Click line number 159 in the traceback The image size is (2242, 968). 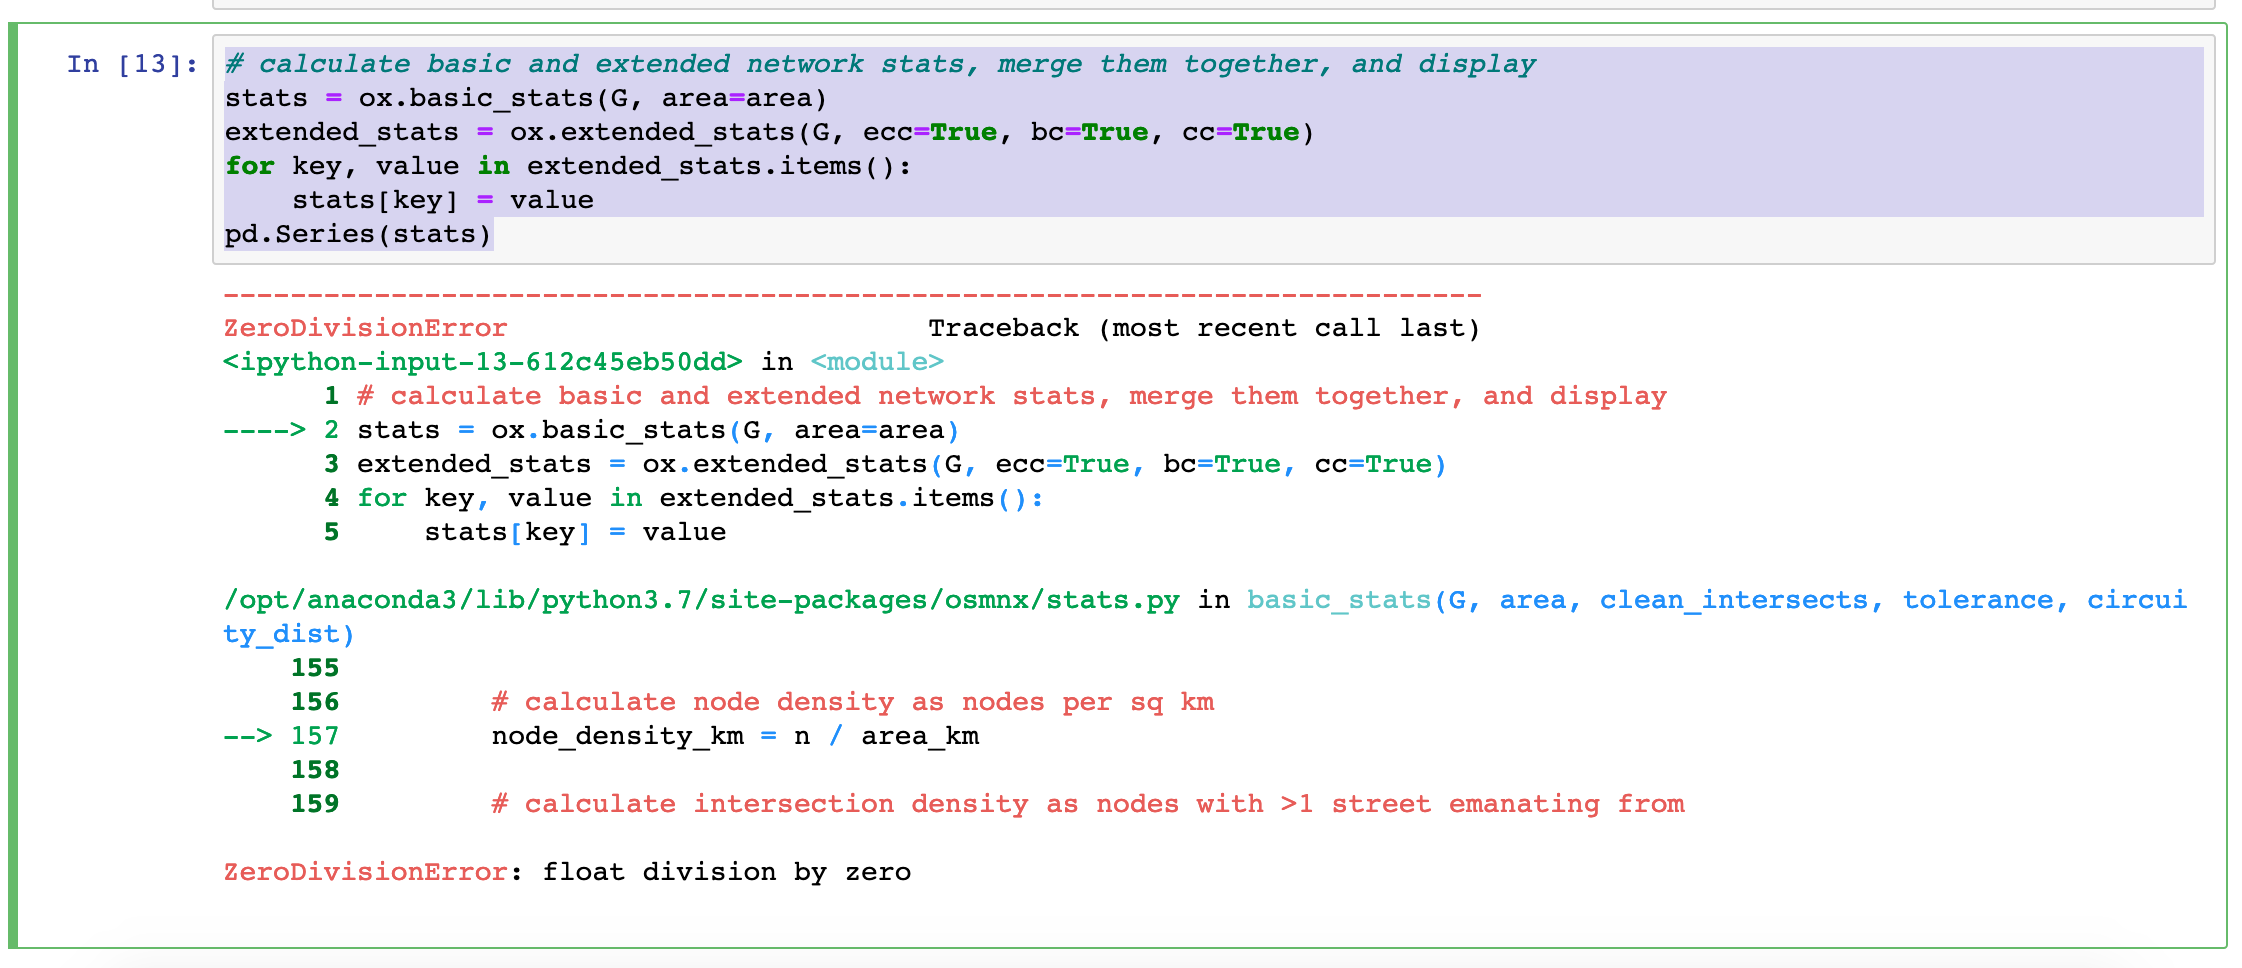coord(314,803)
